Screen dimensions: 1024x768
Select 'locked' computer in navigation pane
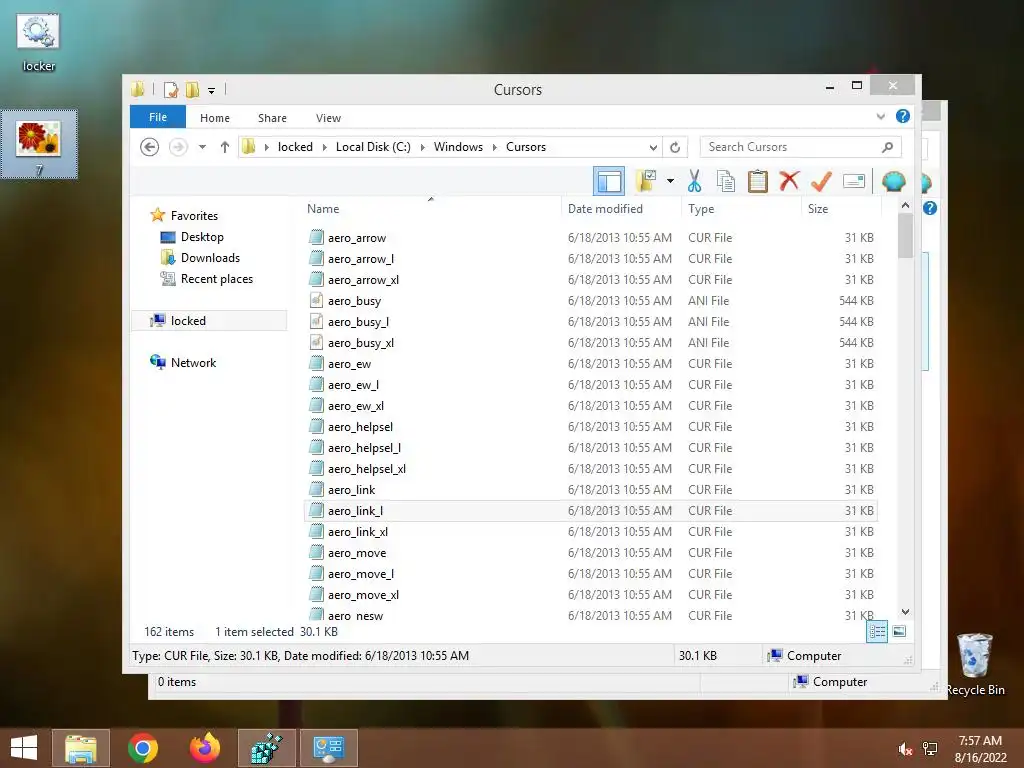point(209,321)
